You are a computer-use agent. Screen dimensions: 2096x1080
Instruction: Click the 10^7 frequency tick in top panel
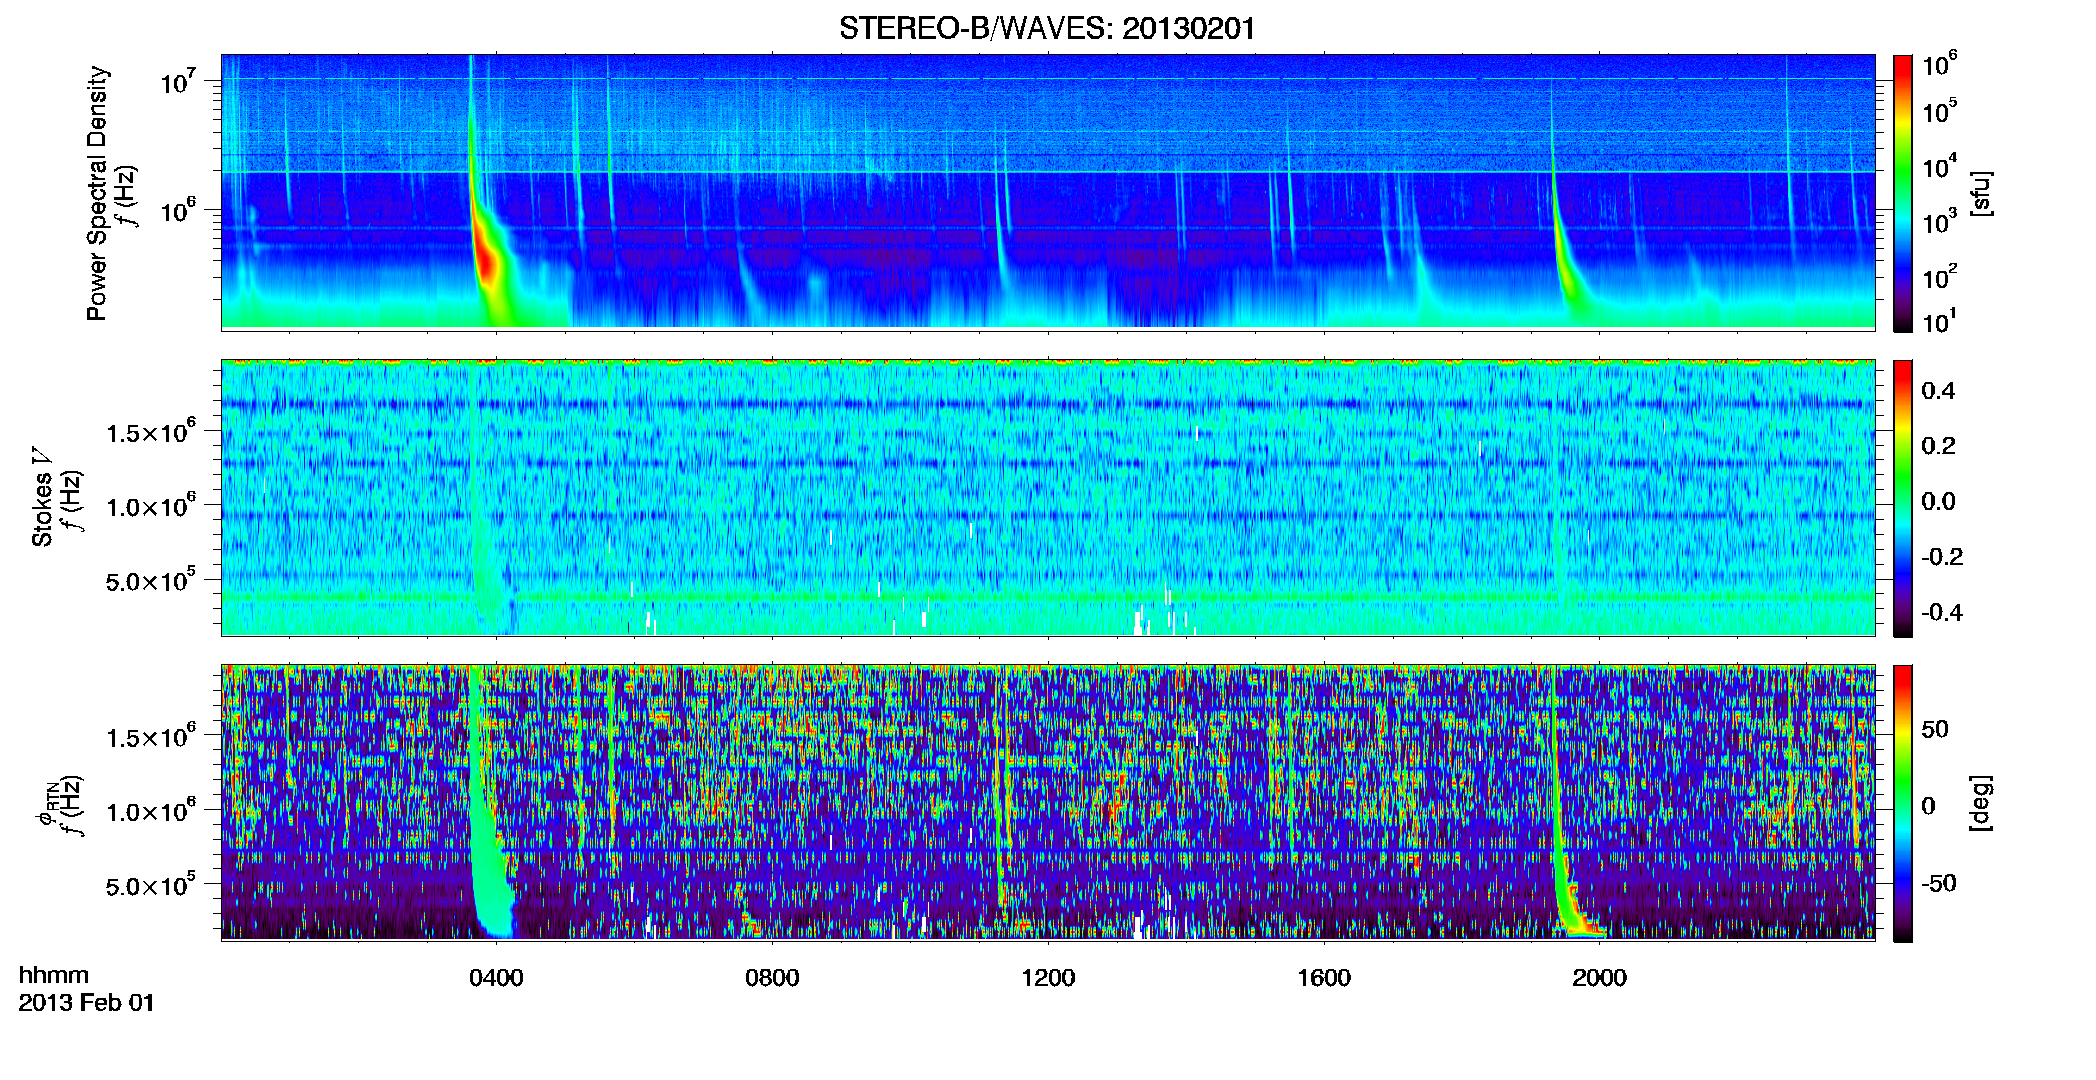click(x=178, y=82)
